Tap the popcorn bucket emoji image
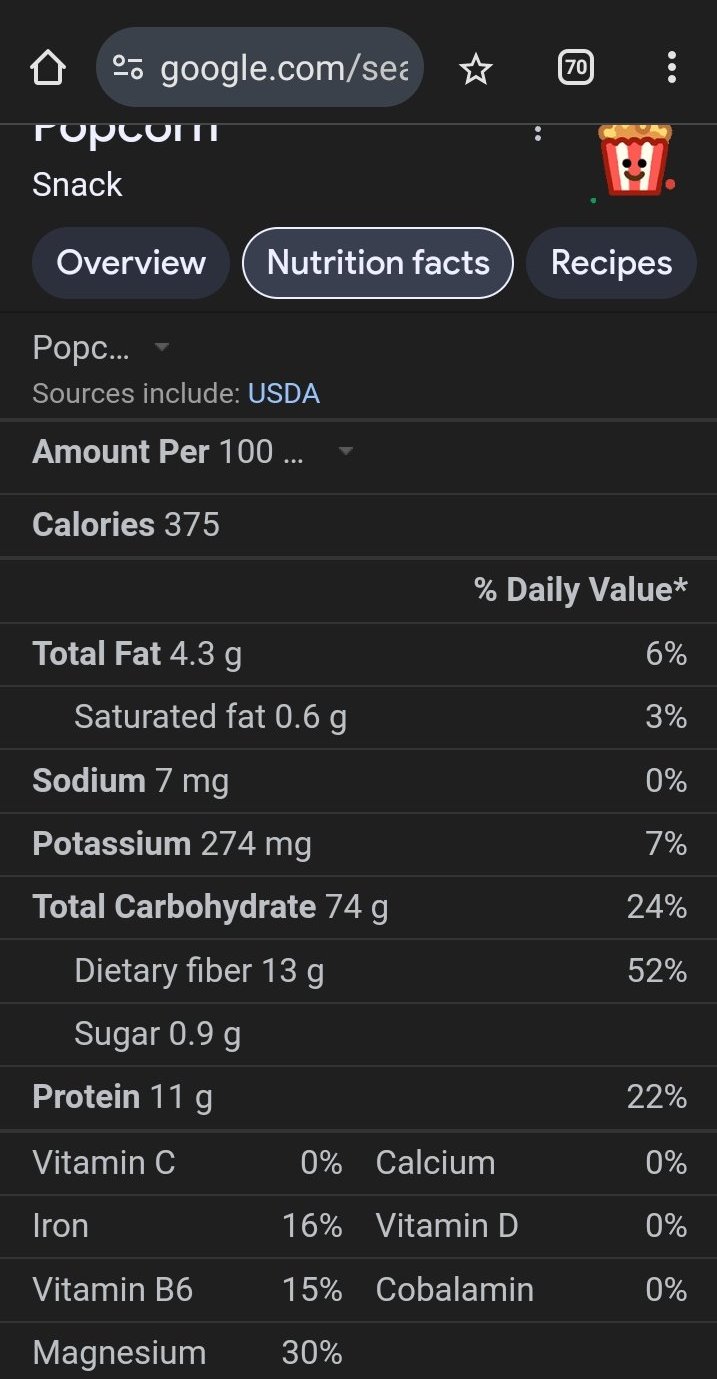Screen dimensions: 717x1379 point(634,160)
